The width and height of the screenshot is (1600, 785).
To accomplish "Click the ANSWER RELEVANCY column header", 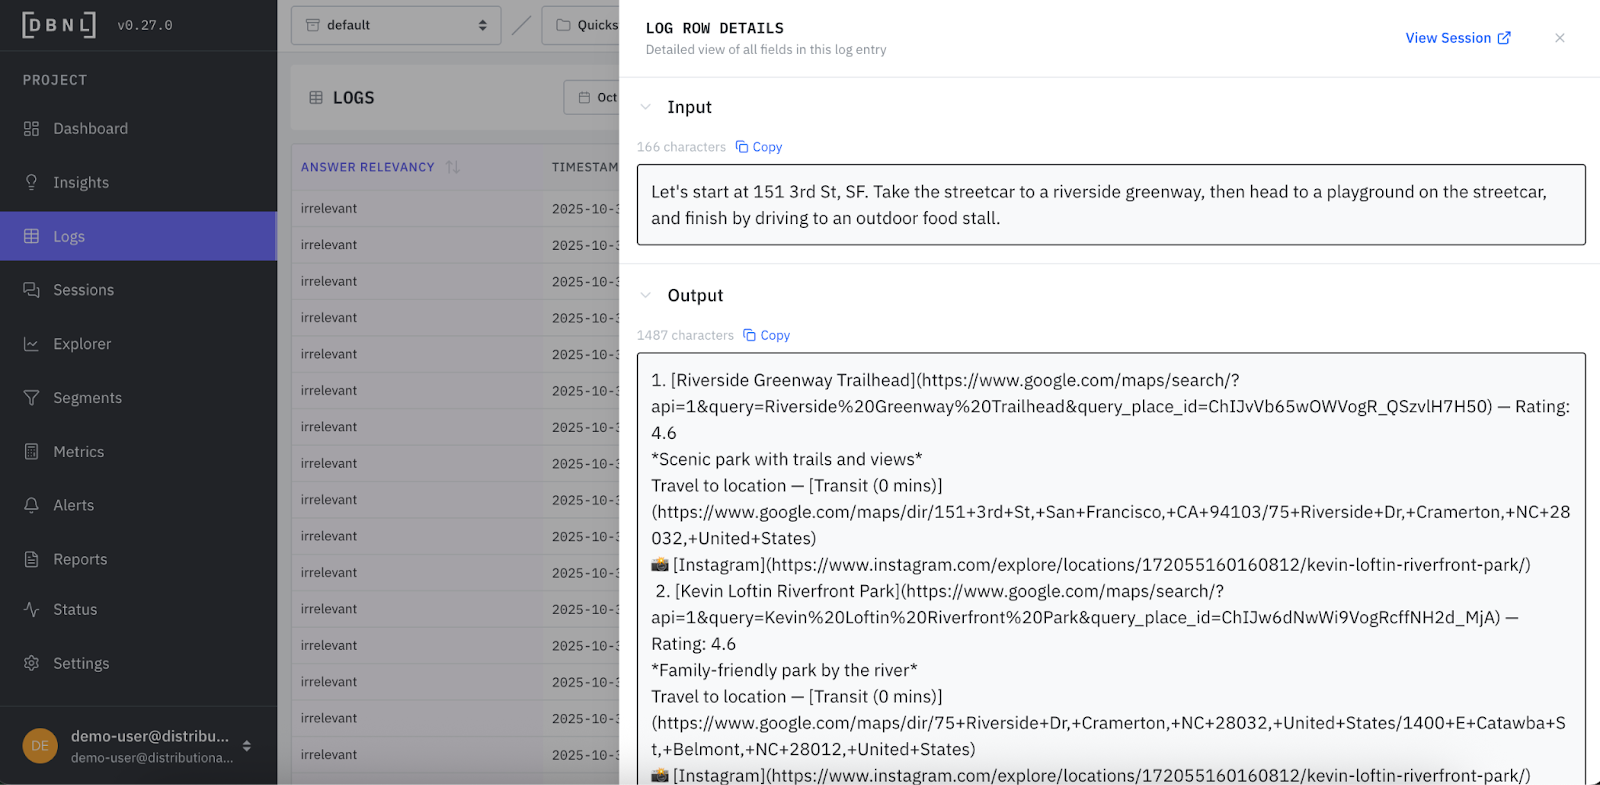I will click(368, 167).
